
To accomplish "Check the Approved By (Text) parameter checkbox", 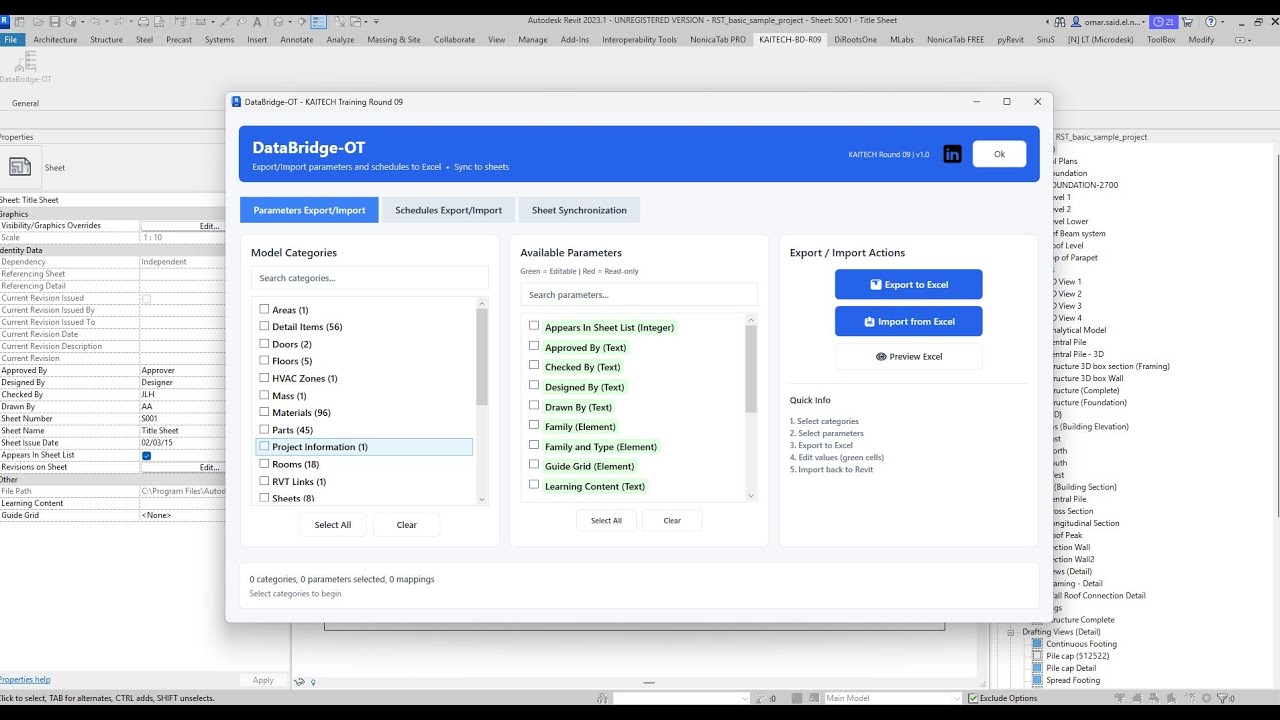I will [x=534, y=346].
